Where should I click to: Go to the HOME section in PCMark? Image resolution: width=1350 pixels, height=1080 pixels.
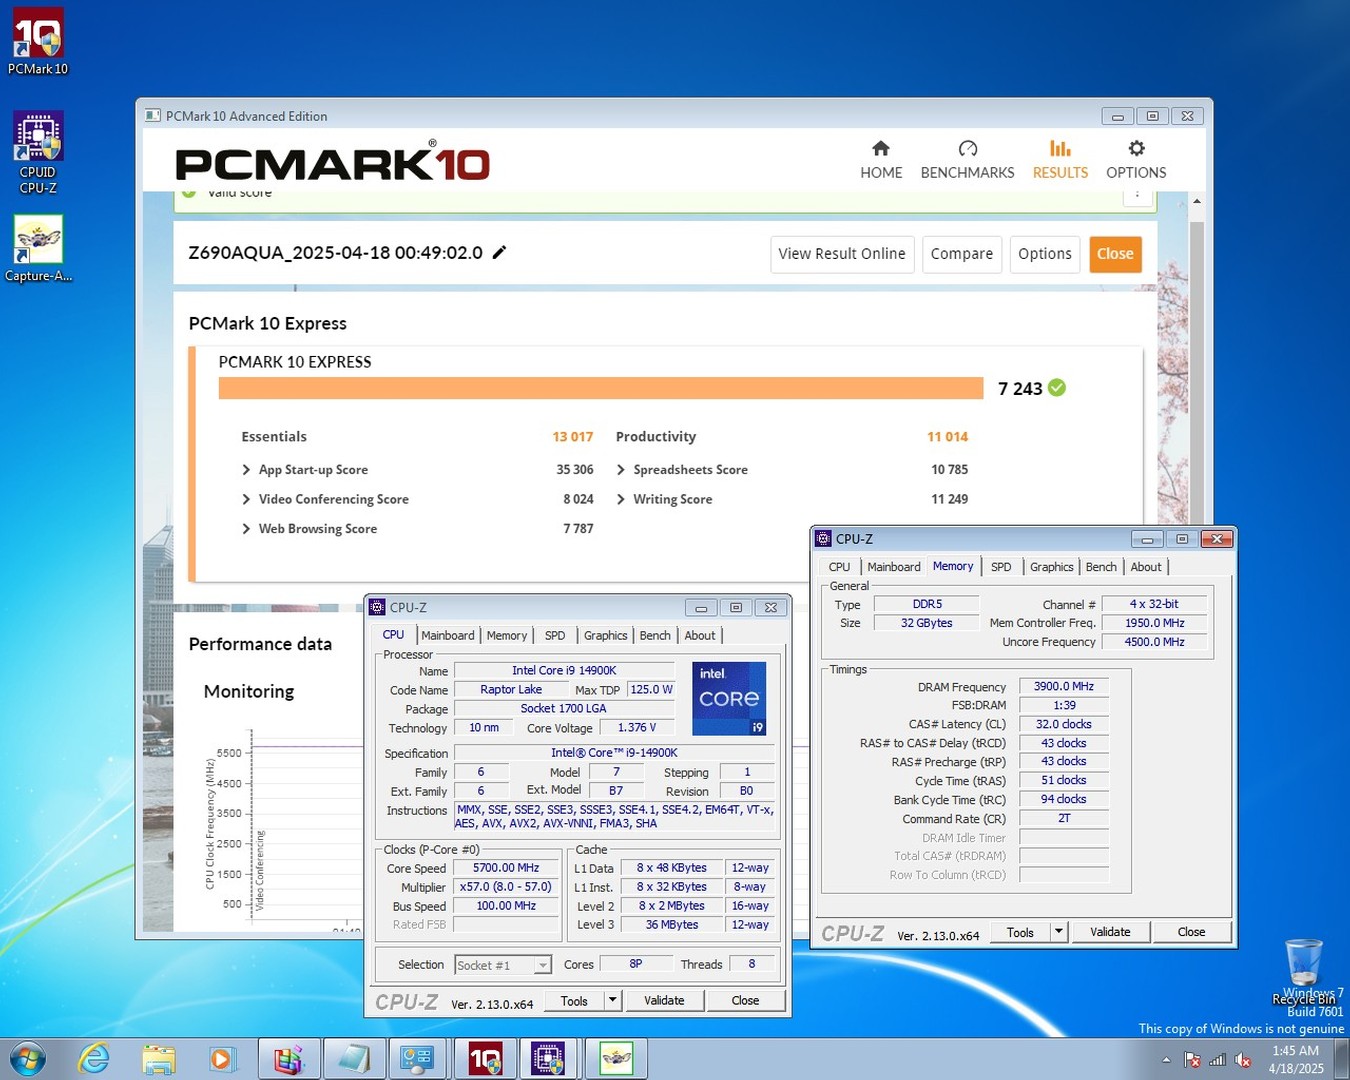pyautogui.click(x=881, y=160)
